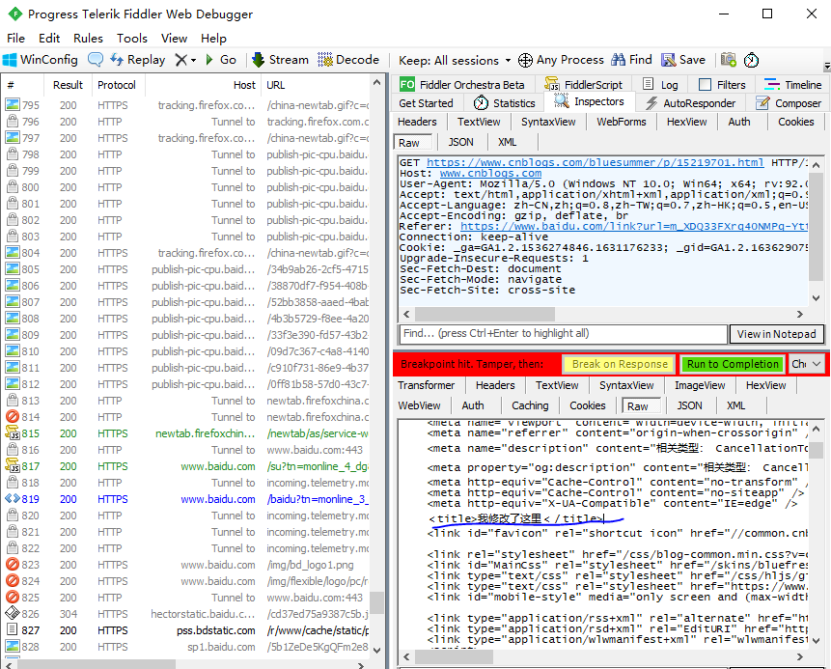Viewport: 831px width, 669px height.
Task: Click the Remove sessions X icon
Action: tap(181, 60)
